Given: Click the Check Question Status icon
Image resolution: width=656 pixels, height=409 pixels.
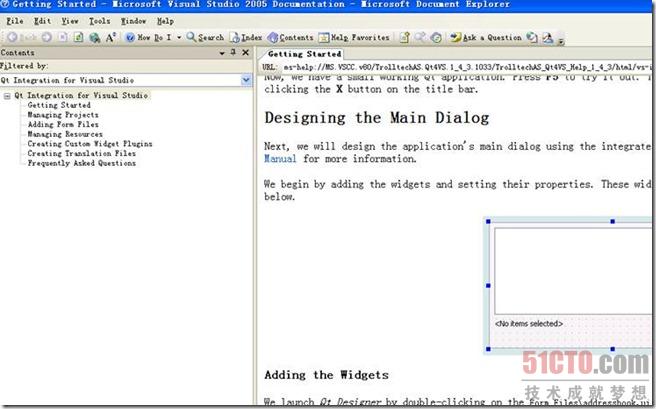Looking at the screenshot, I should click(532, 37).
